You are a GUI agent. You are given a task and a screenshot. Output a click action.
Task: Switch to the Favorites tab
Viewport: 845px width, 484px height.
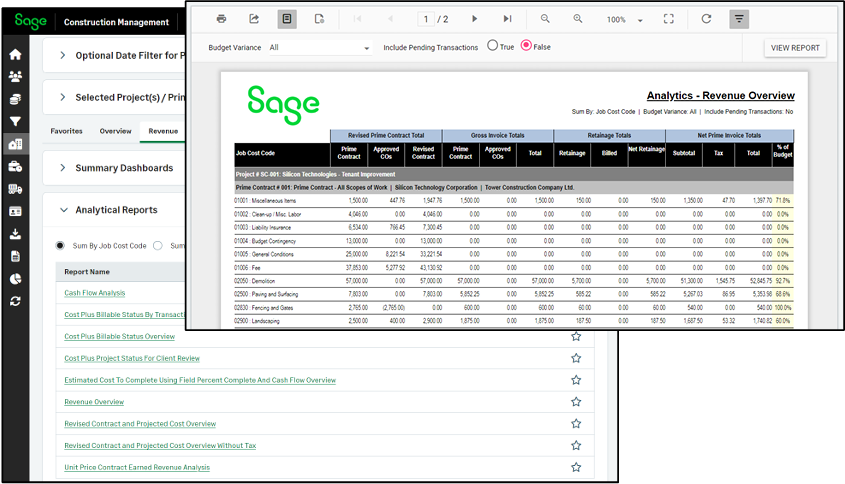pos(66,131)
